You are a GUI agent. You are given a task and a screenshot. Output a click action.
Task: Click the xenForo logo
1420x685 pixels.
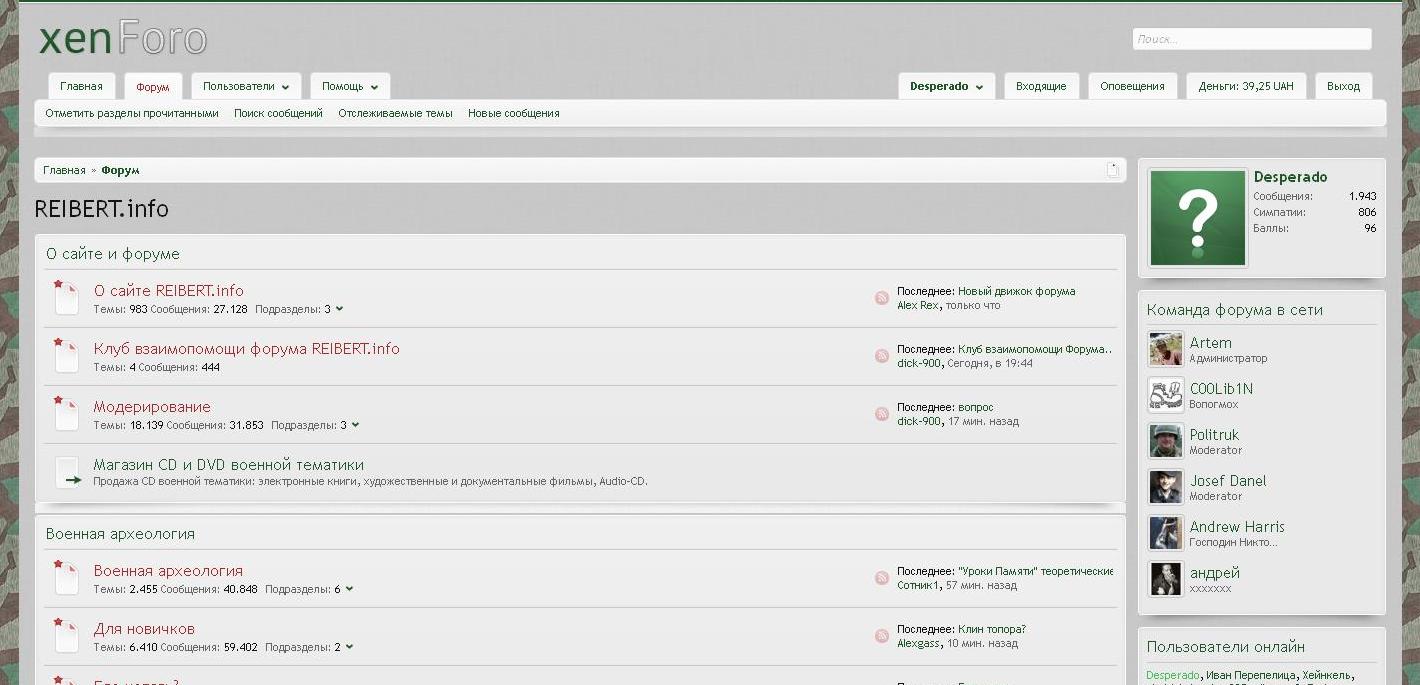point(123,39)
